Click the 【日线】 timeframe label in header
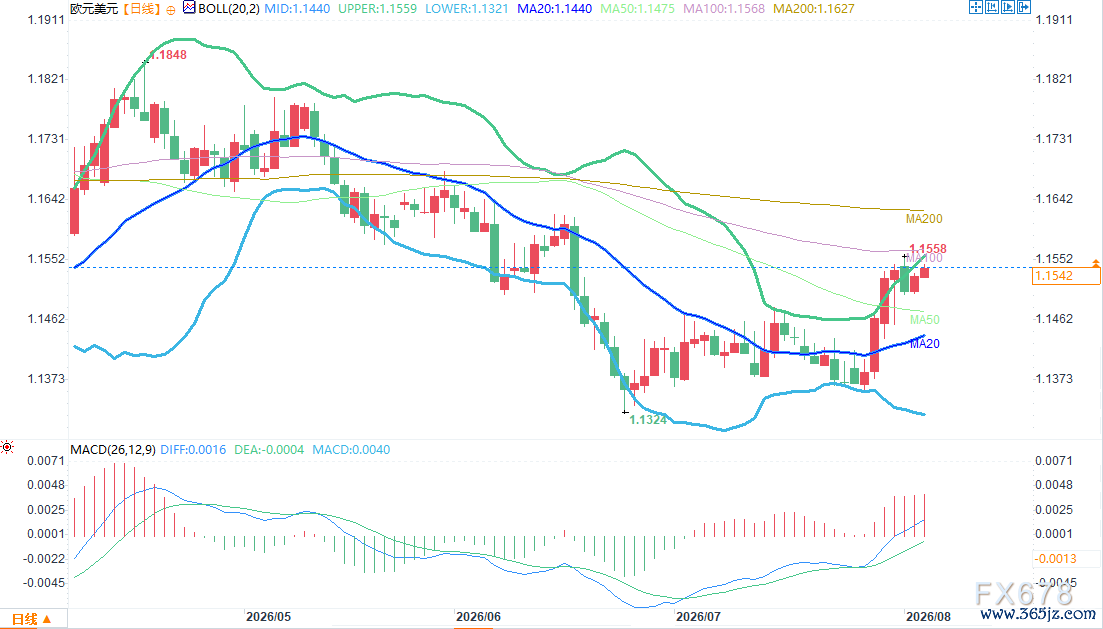 click(141, 9)
